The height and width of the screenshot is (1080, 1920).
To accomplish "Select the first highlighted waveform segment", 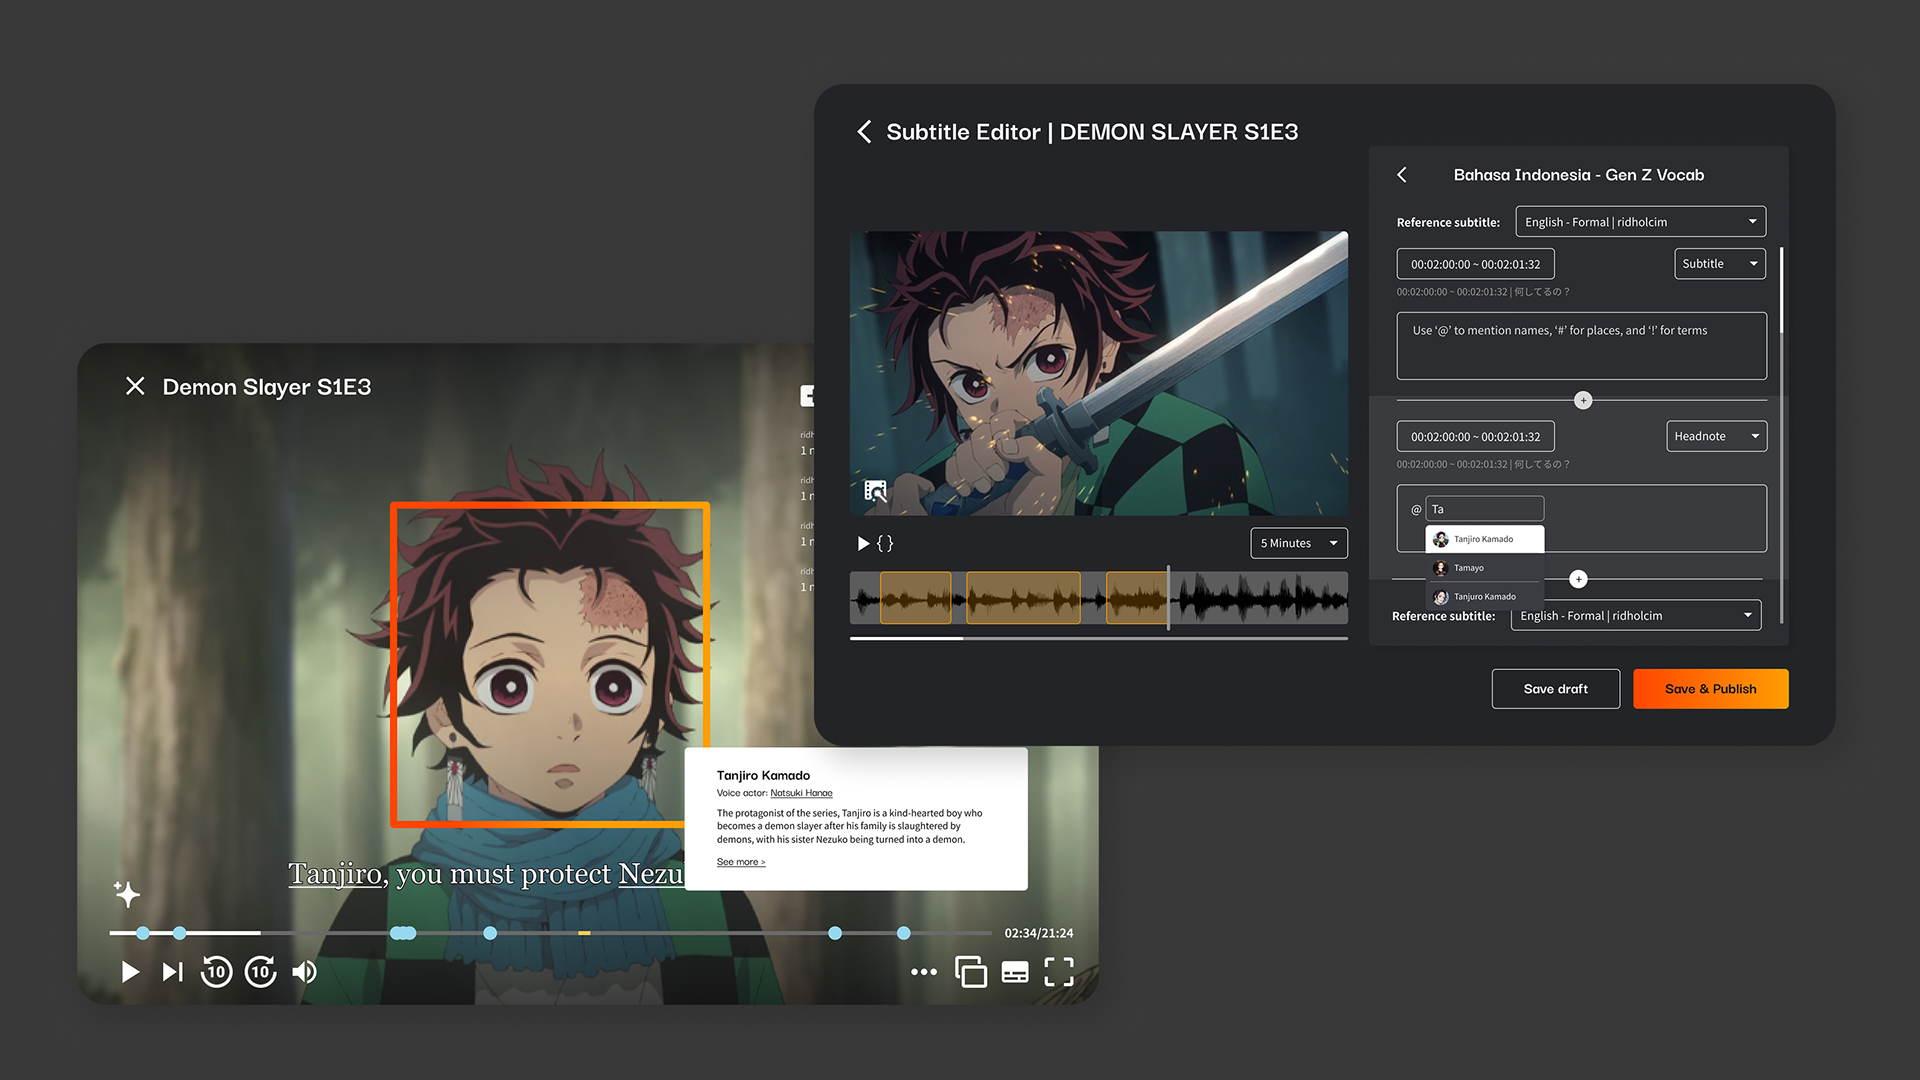I will [915, 598].
